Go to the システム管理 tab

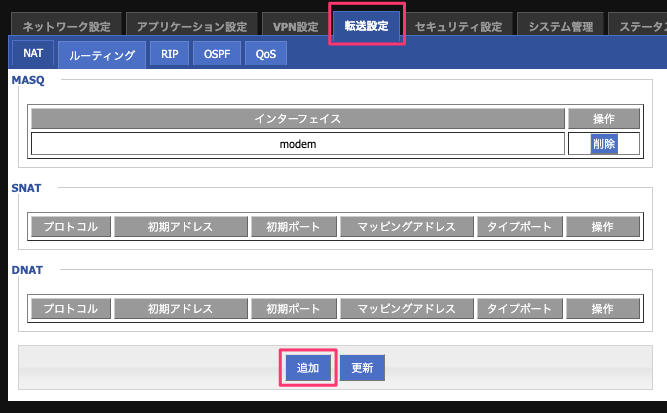coord(561,25)
